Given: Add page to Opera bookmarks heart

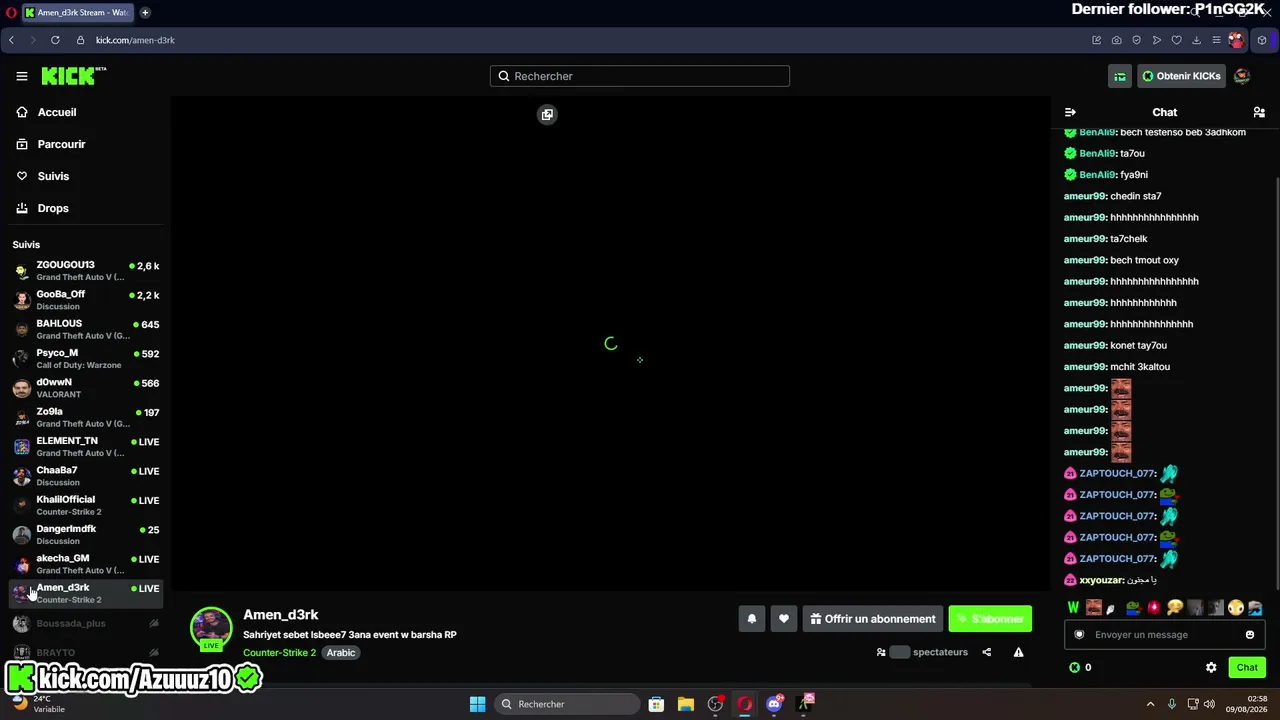Looking at the screenshot, I should tap(1176, 40).
